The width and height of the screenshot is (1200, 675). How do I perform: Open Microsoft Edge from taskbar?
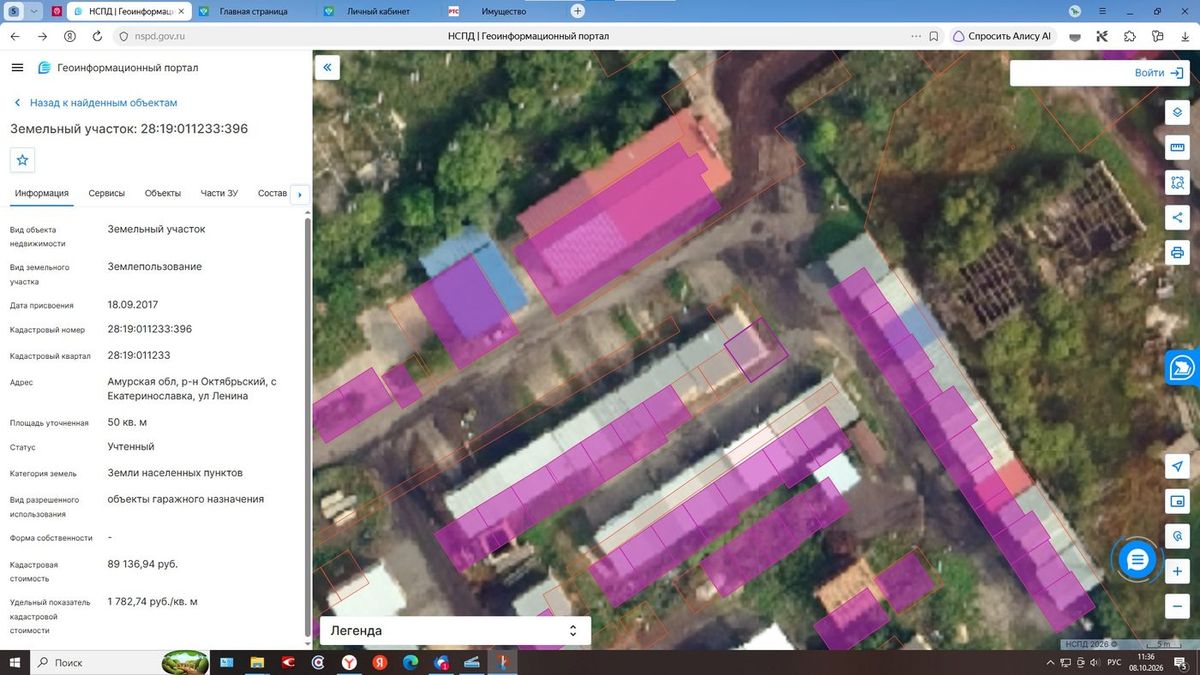(x=410, y=662)
